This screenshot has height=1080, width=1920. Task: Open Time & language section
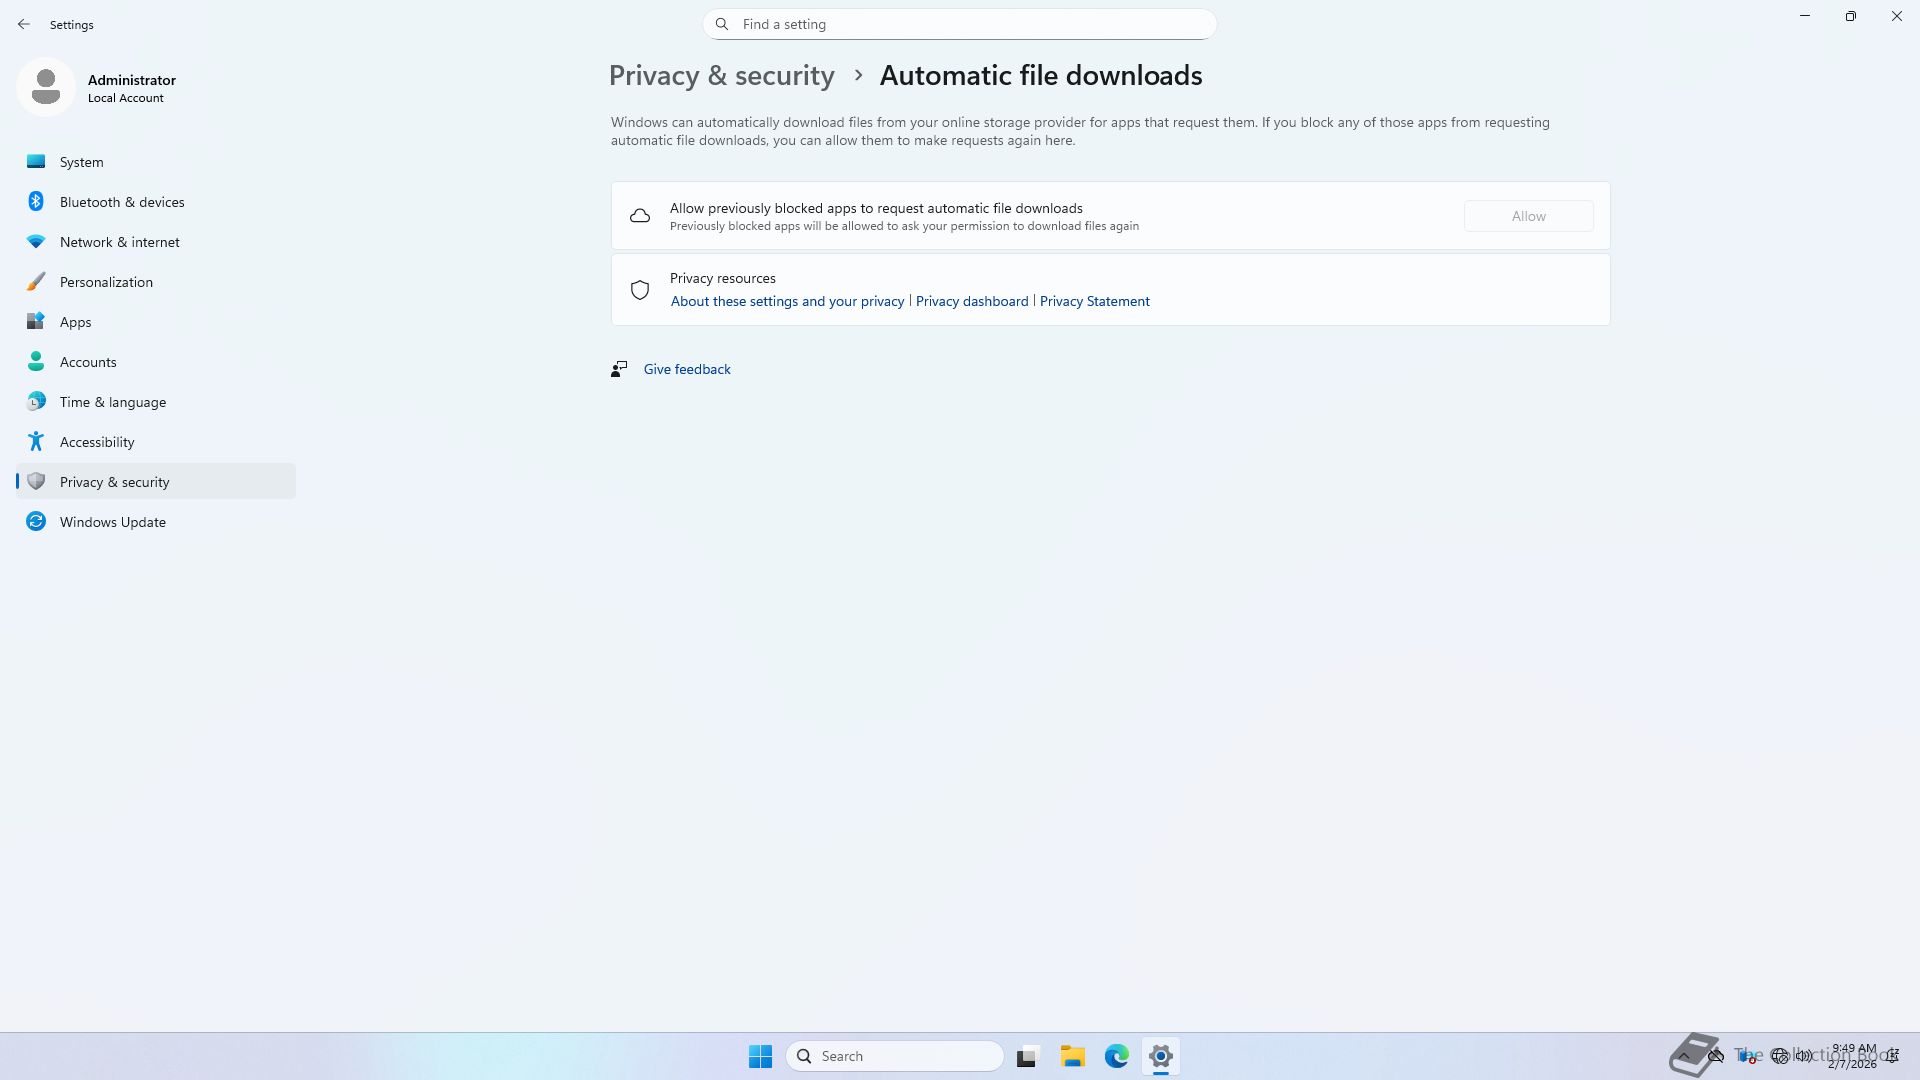coord(112,402)
